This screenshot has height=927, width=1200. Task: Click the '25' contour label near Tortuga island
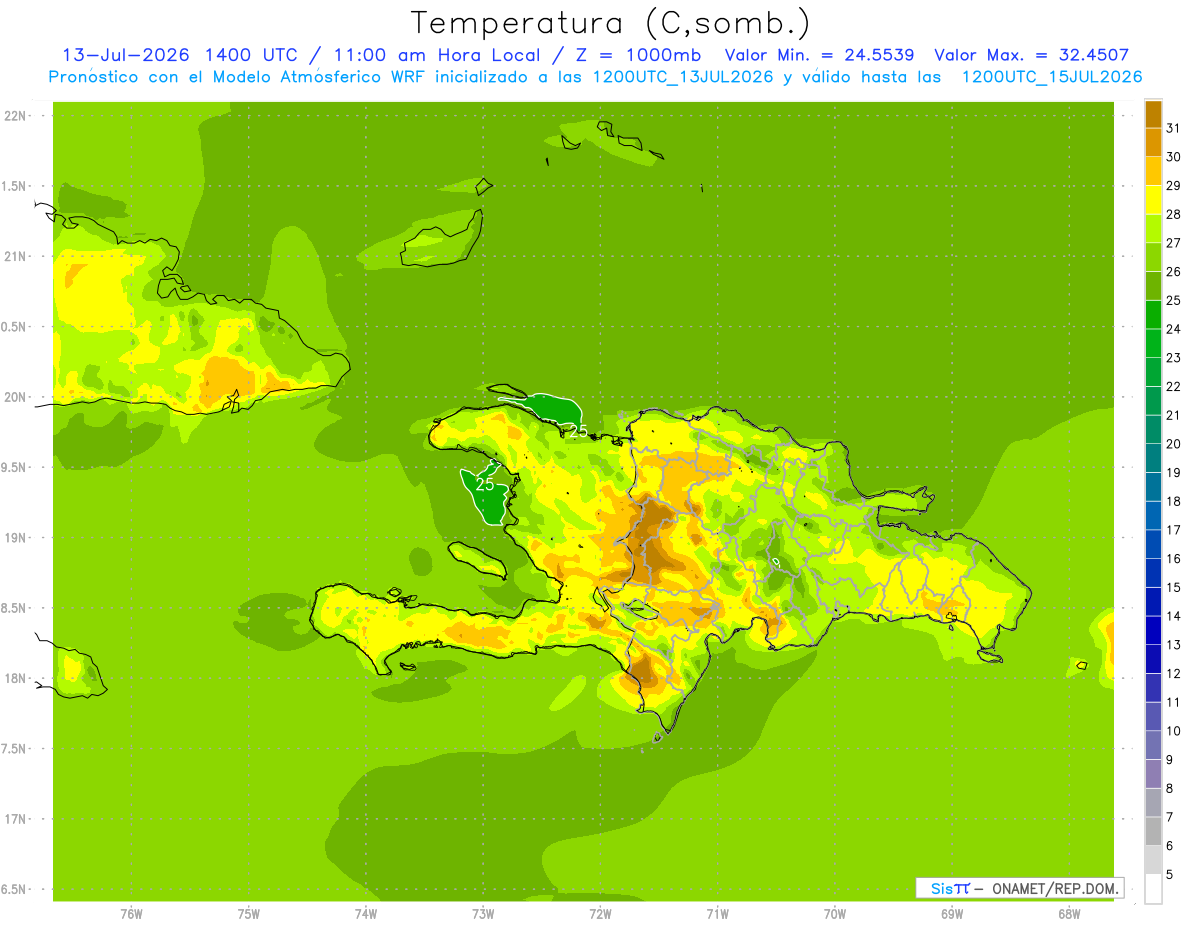(x=578, y=431)
